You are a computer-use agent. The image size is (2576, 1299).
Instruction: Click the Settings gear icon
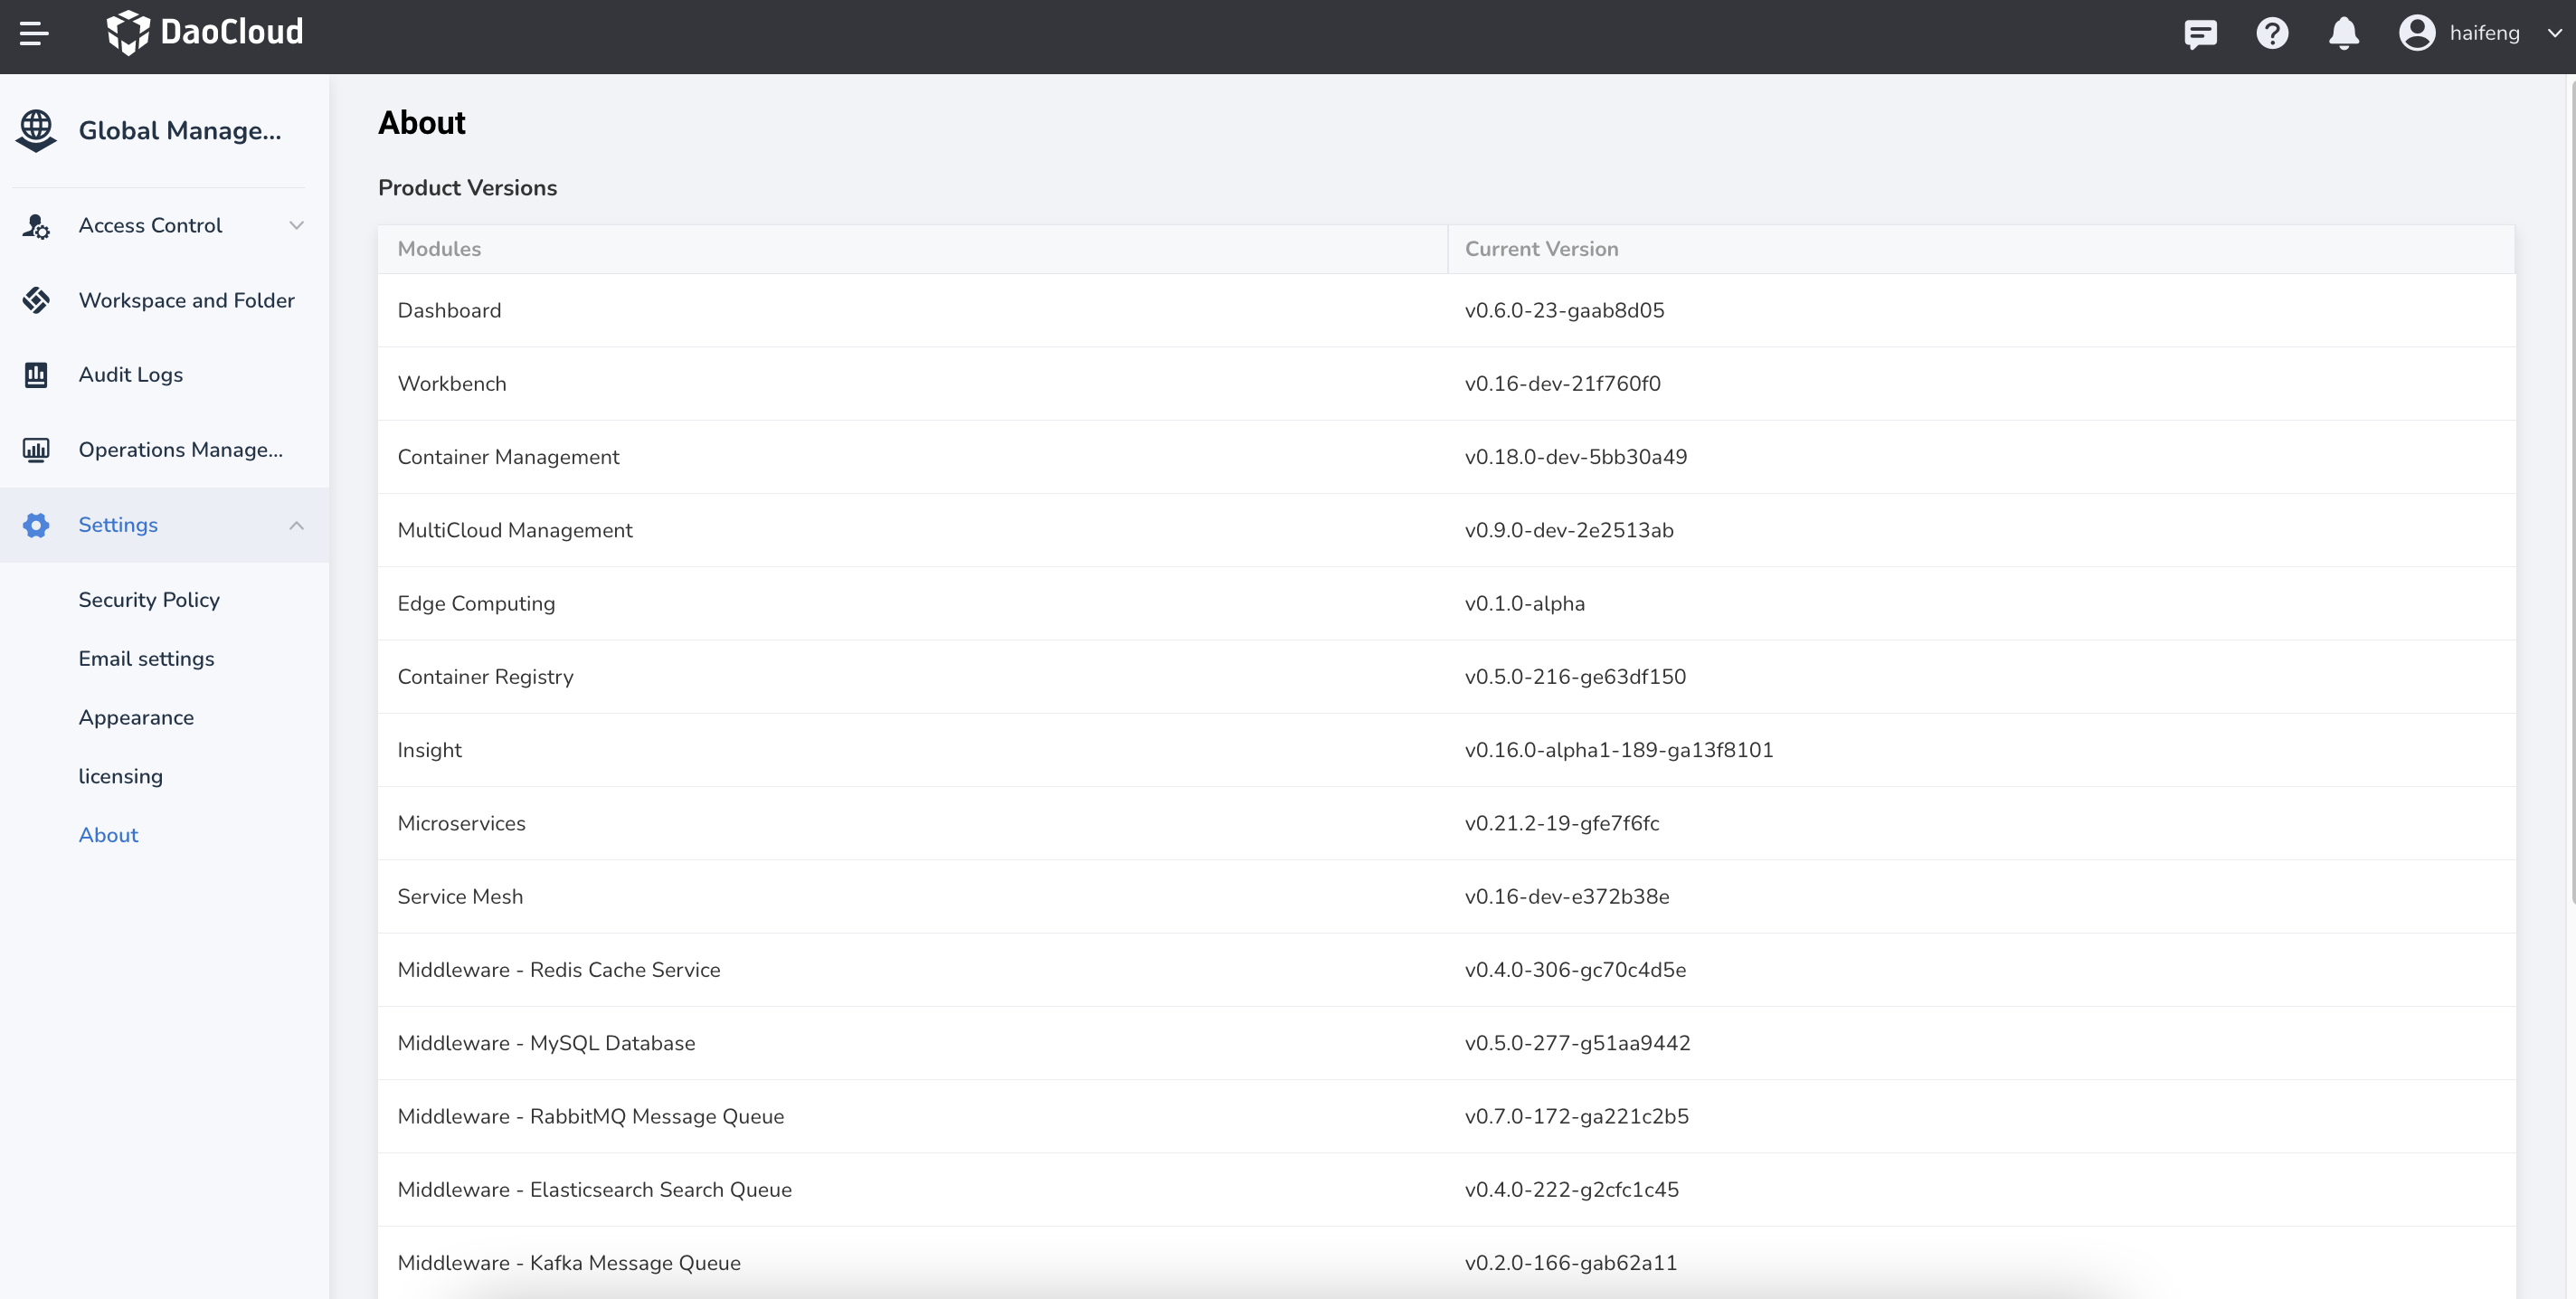click(x=36, y=525)
